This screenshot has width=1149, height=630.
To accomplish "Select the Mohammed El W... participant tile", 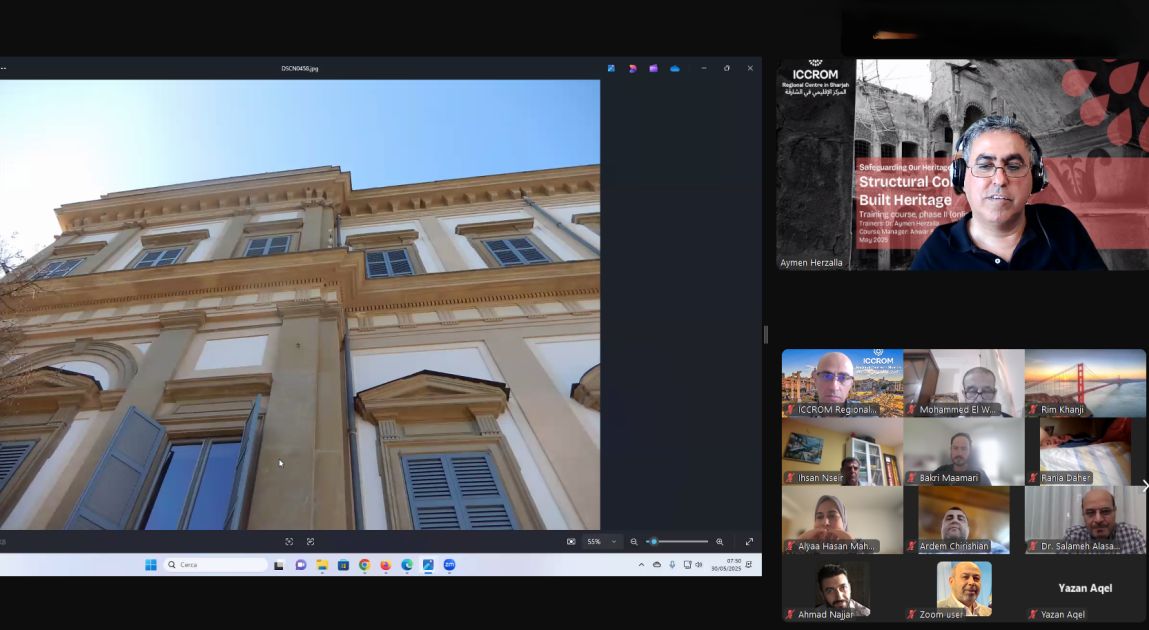I will click(964, 383).
